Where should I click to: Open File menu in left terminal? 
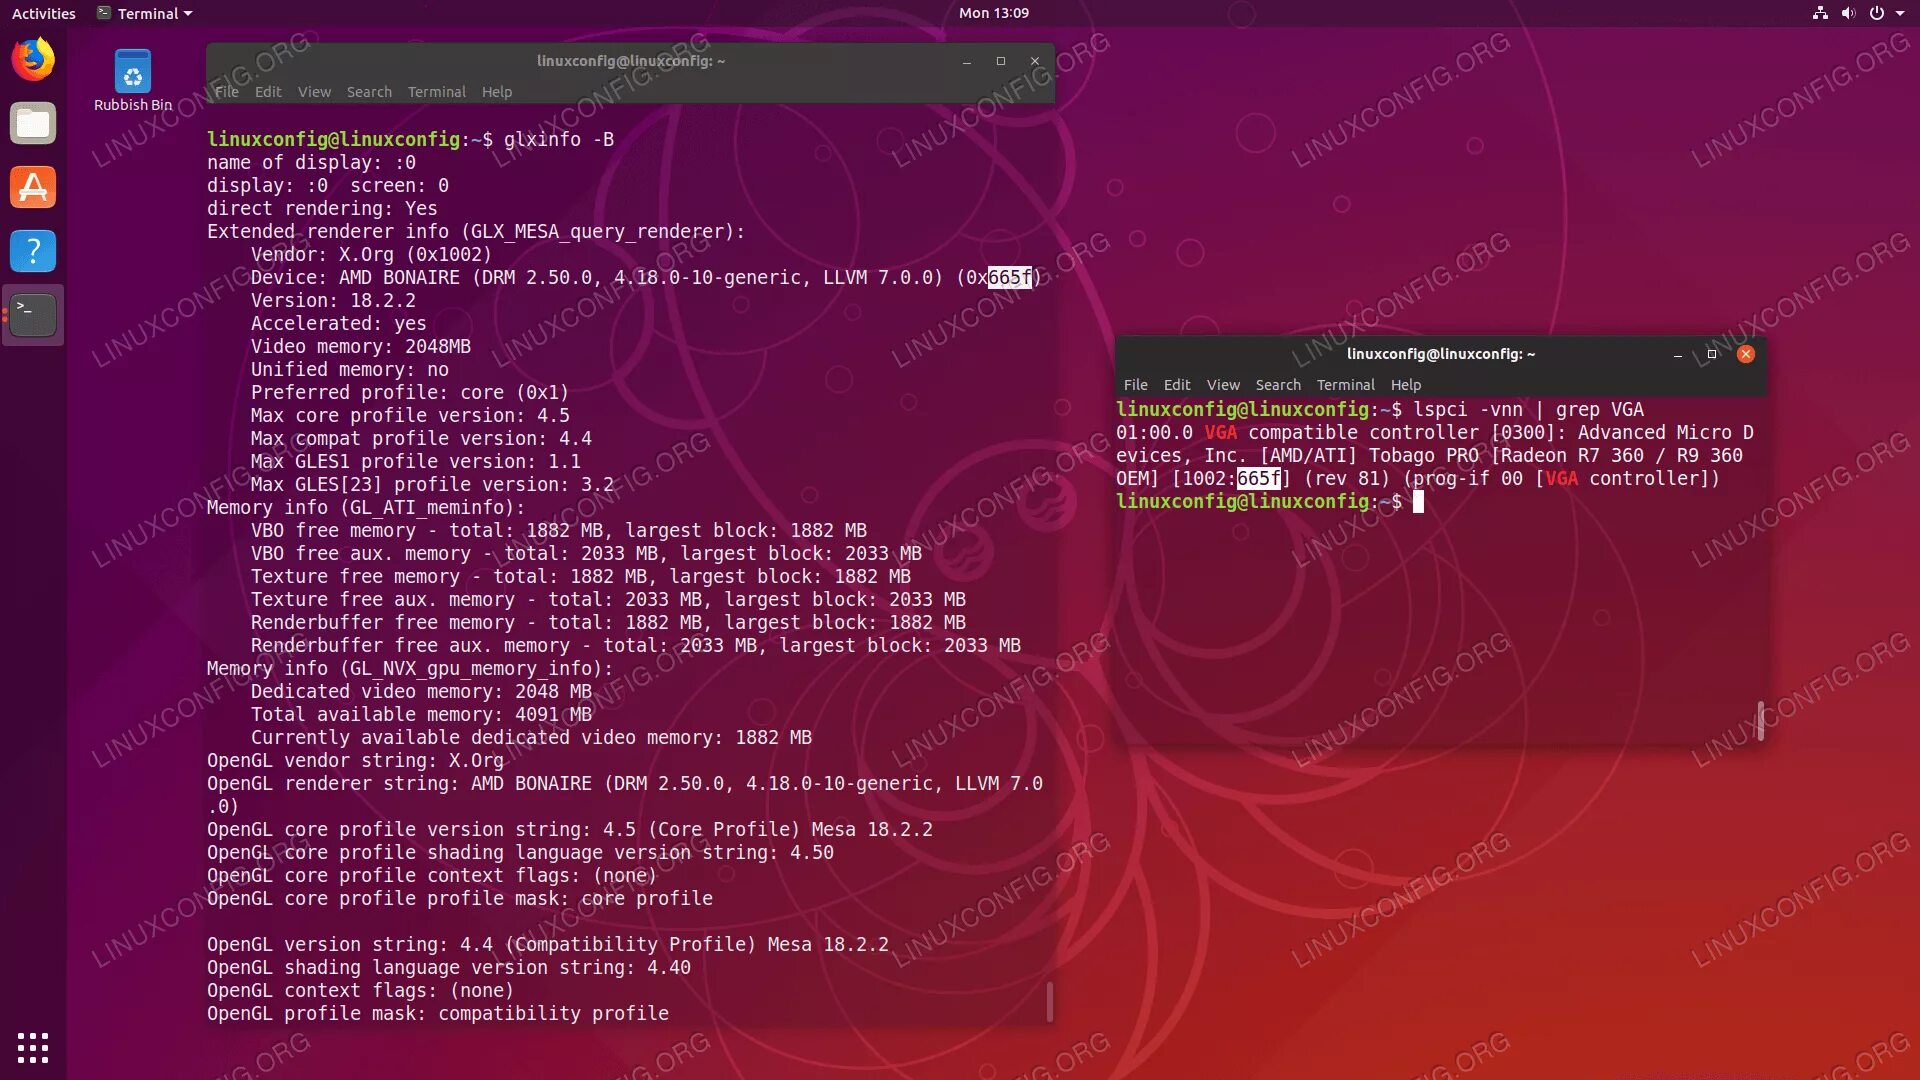[x=227, y=92]
